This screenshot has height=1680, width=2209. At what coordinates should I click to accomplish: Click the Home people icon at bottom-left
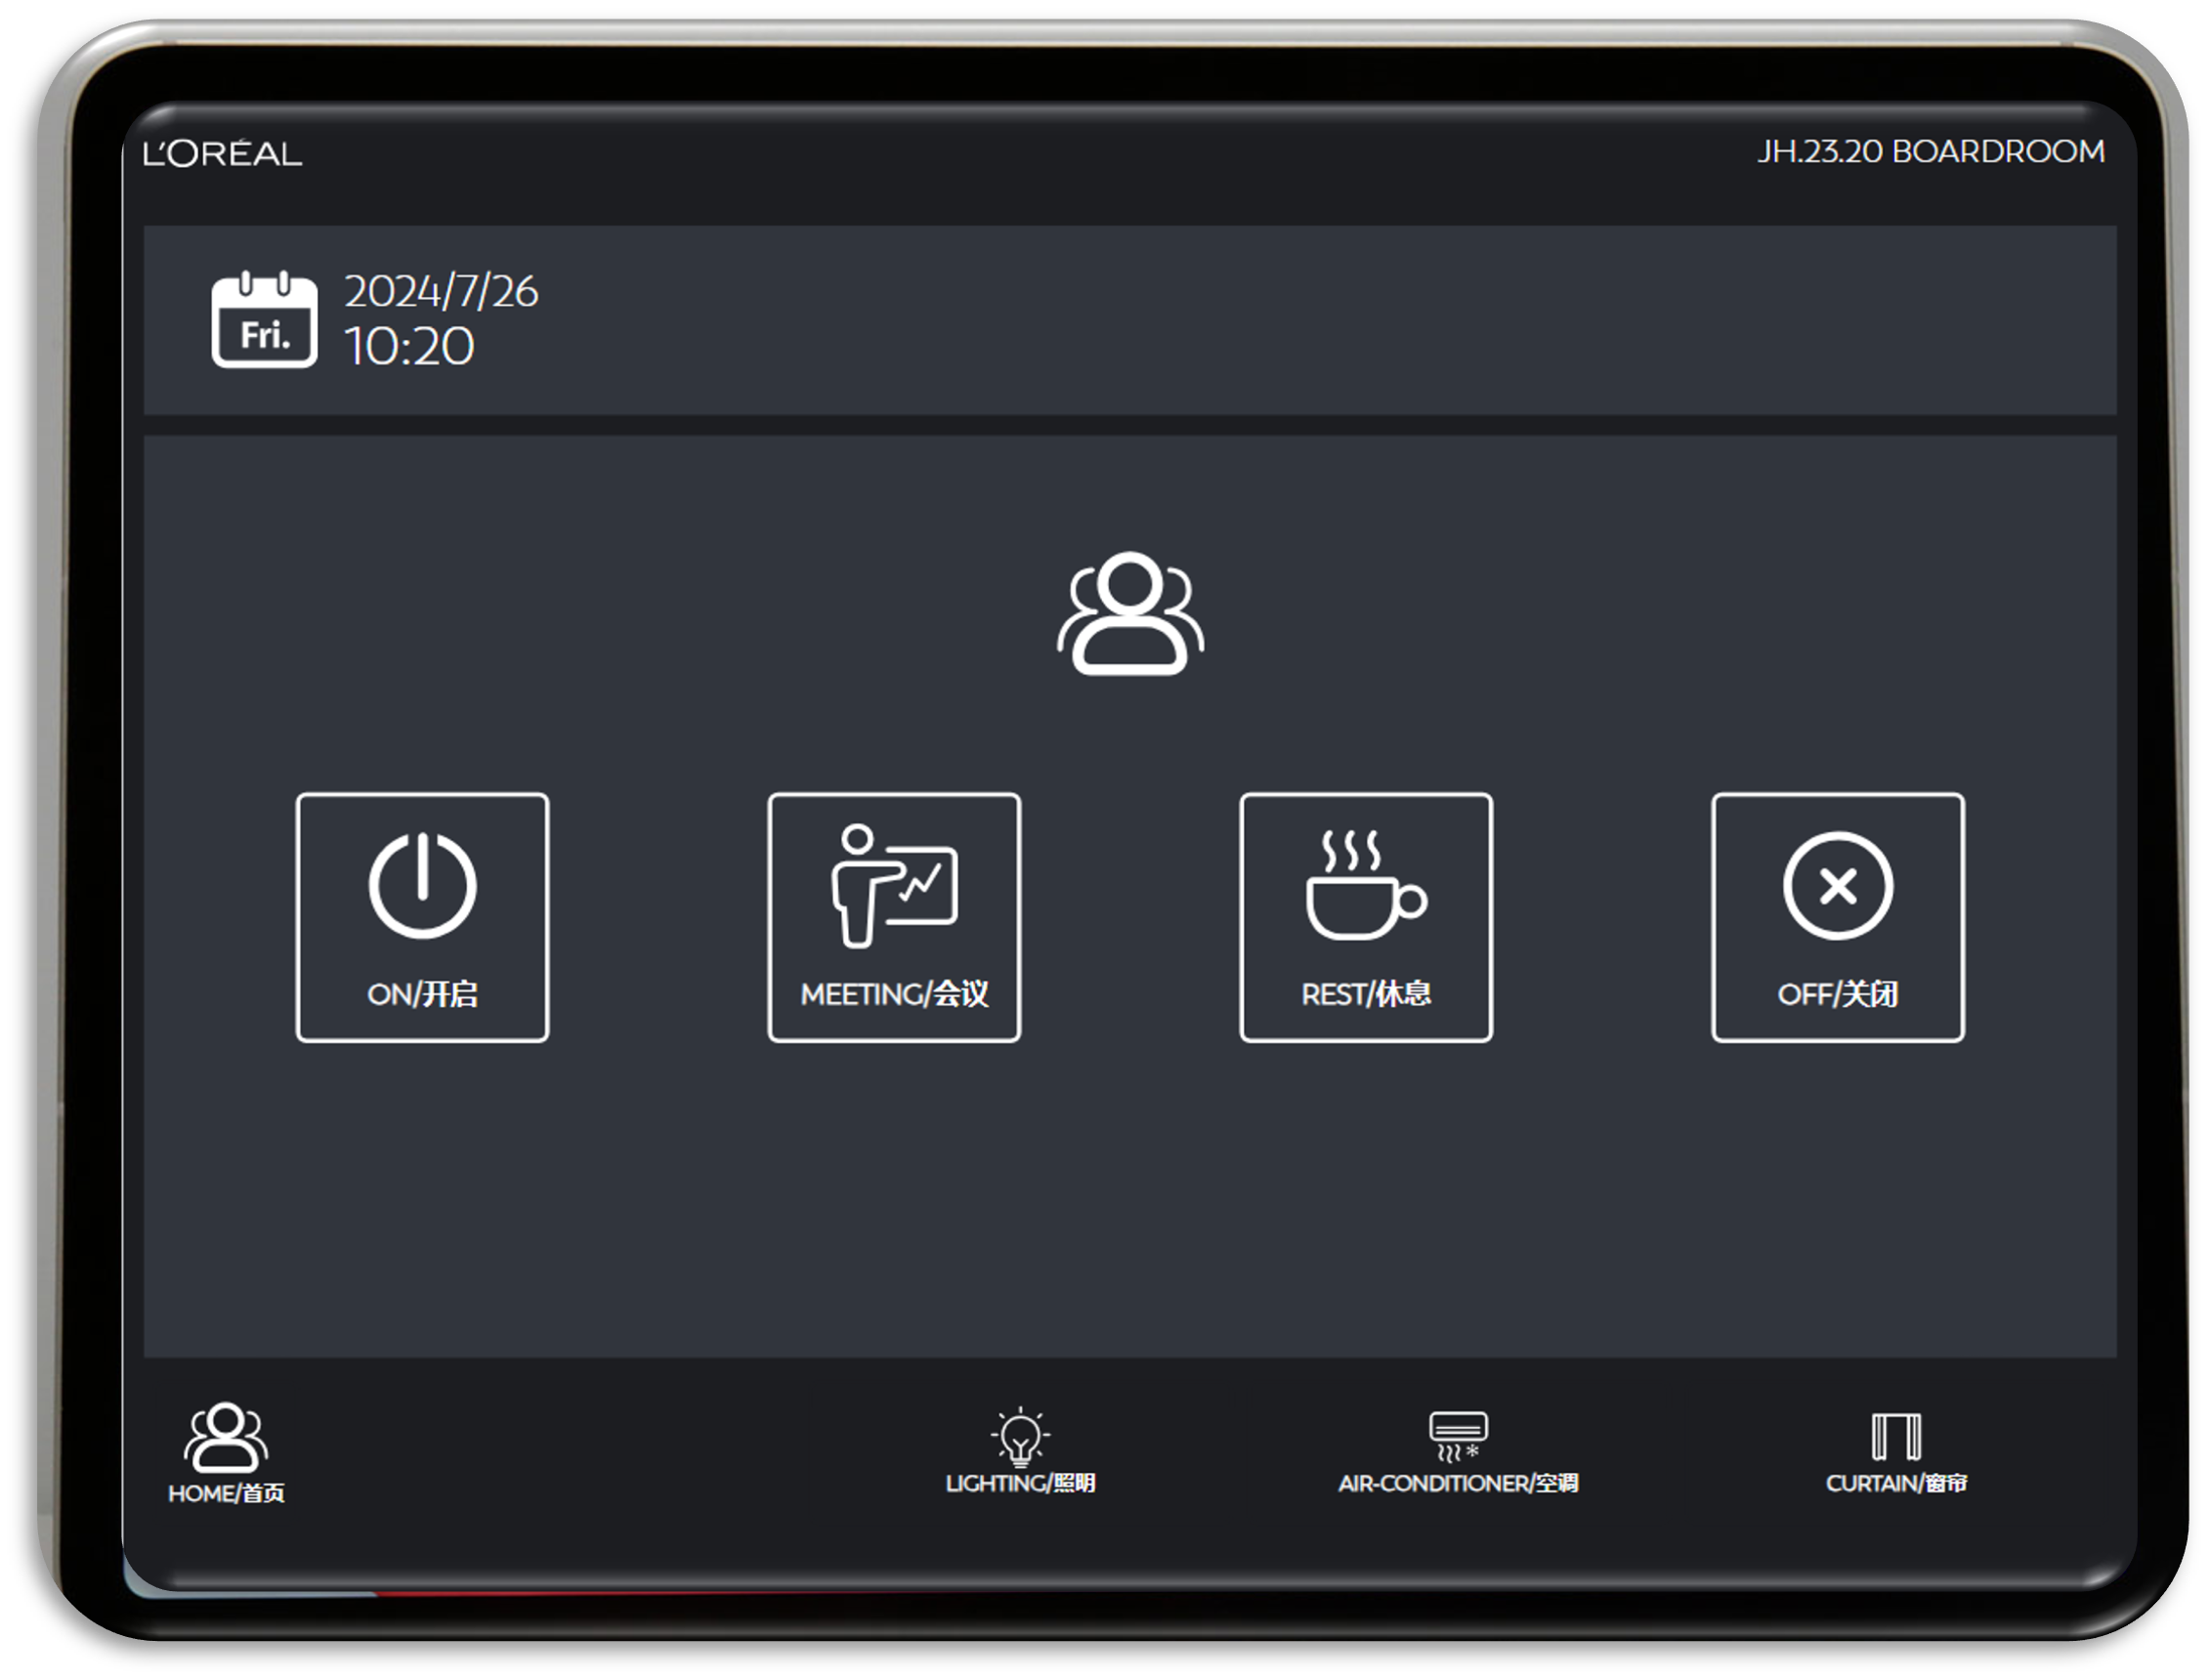click(226, 1437)
